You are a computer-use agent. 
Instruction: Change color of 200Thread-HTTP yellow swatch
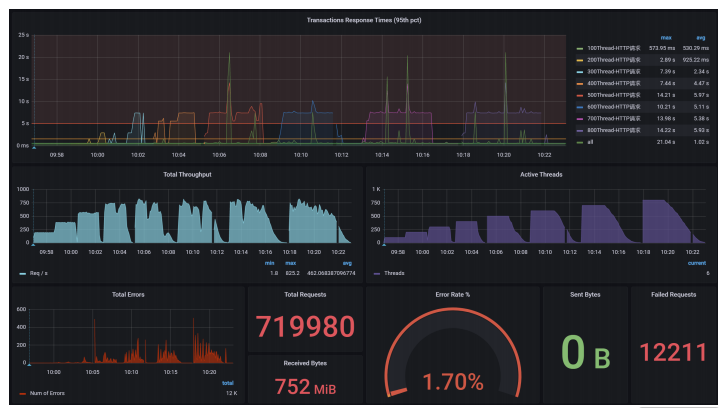579,60
